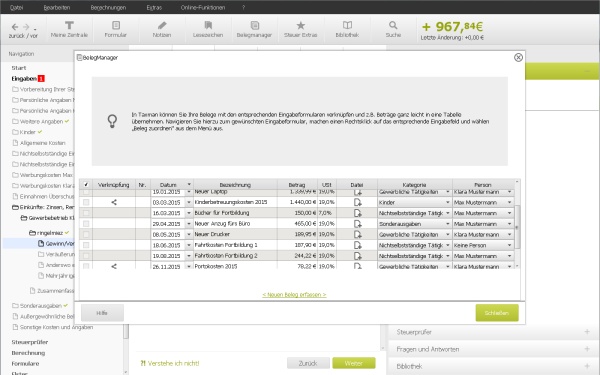Open history dropdown next to zurück / vor
The image size is (600, 375).
pyautogui.click(x=35, y=29)
